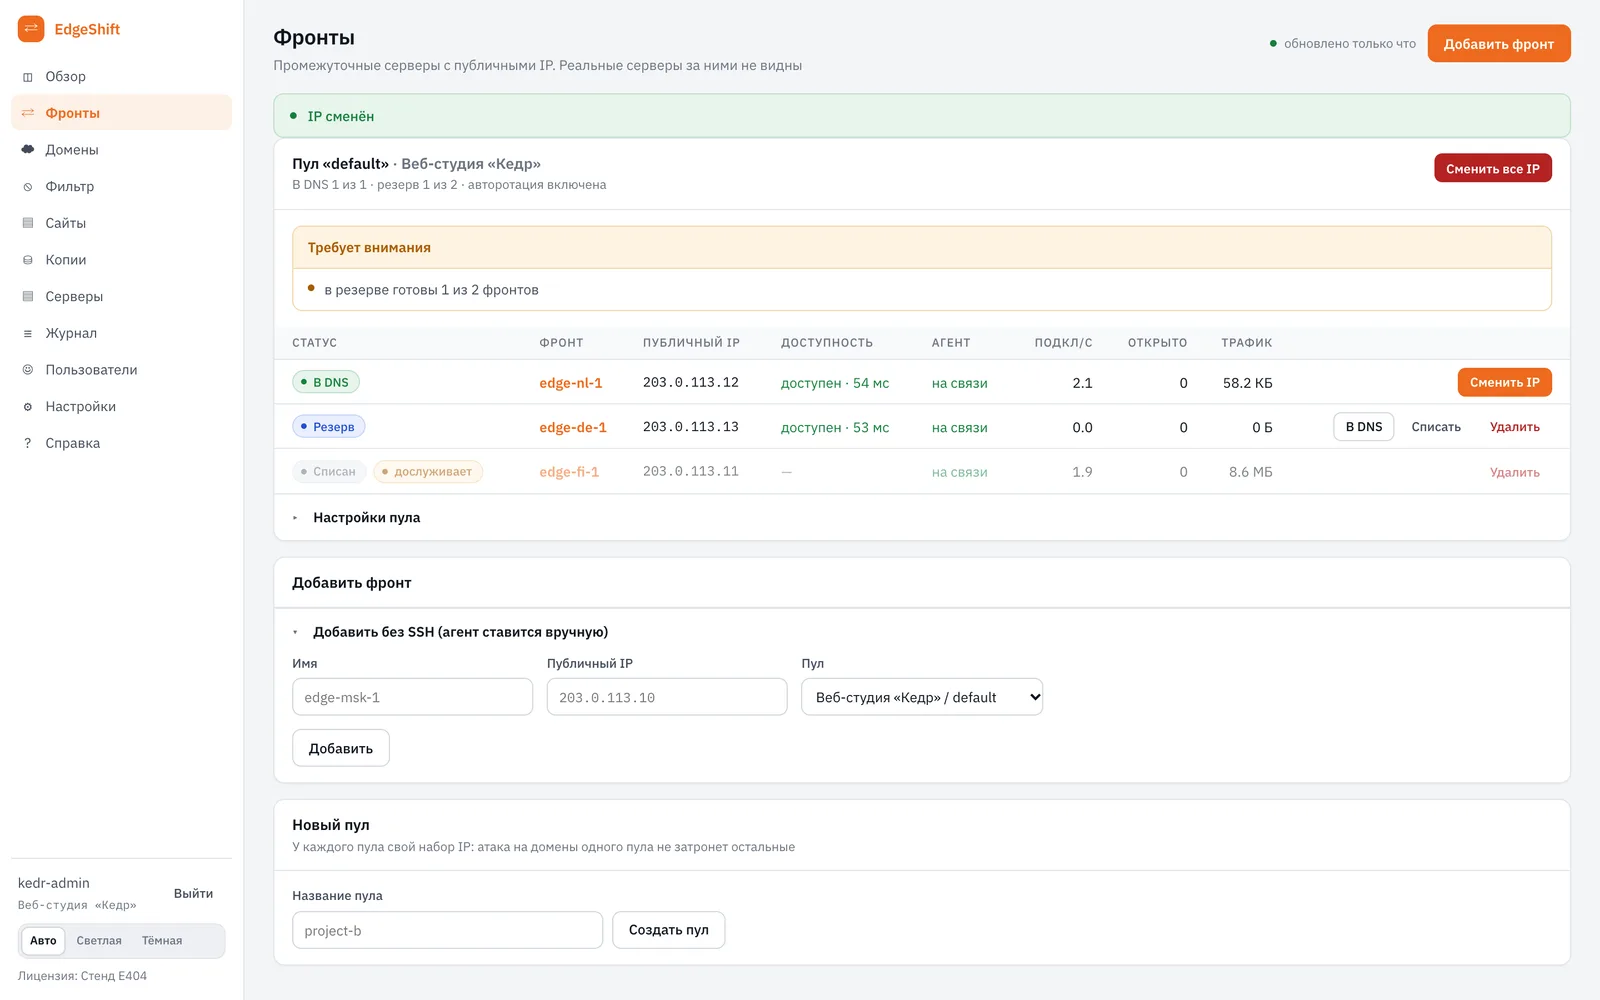Viewport: 1600px width, 1000px height.
Task: Click the Журнал list icon
Action: coord(28,333)
